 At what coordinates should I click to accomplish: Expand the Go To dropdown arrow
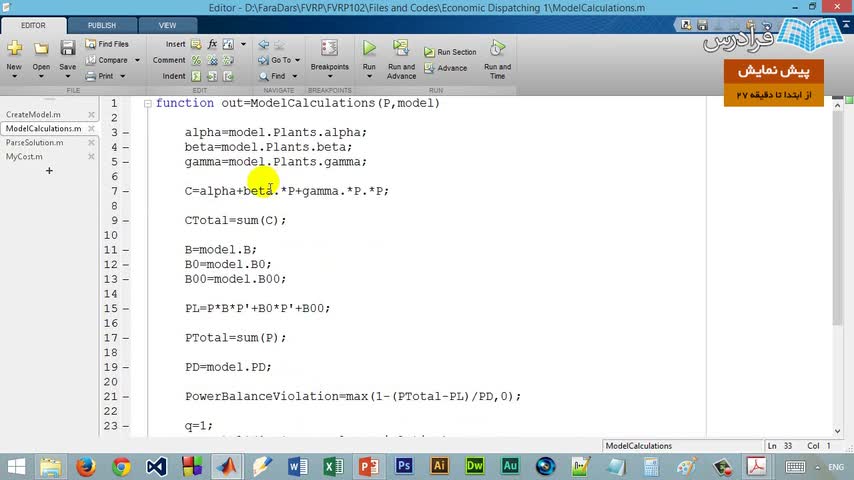[x=297, y=60]
